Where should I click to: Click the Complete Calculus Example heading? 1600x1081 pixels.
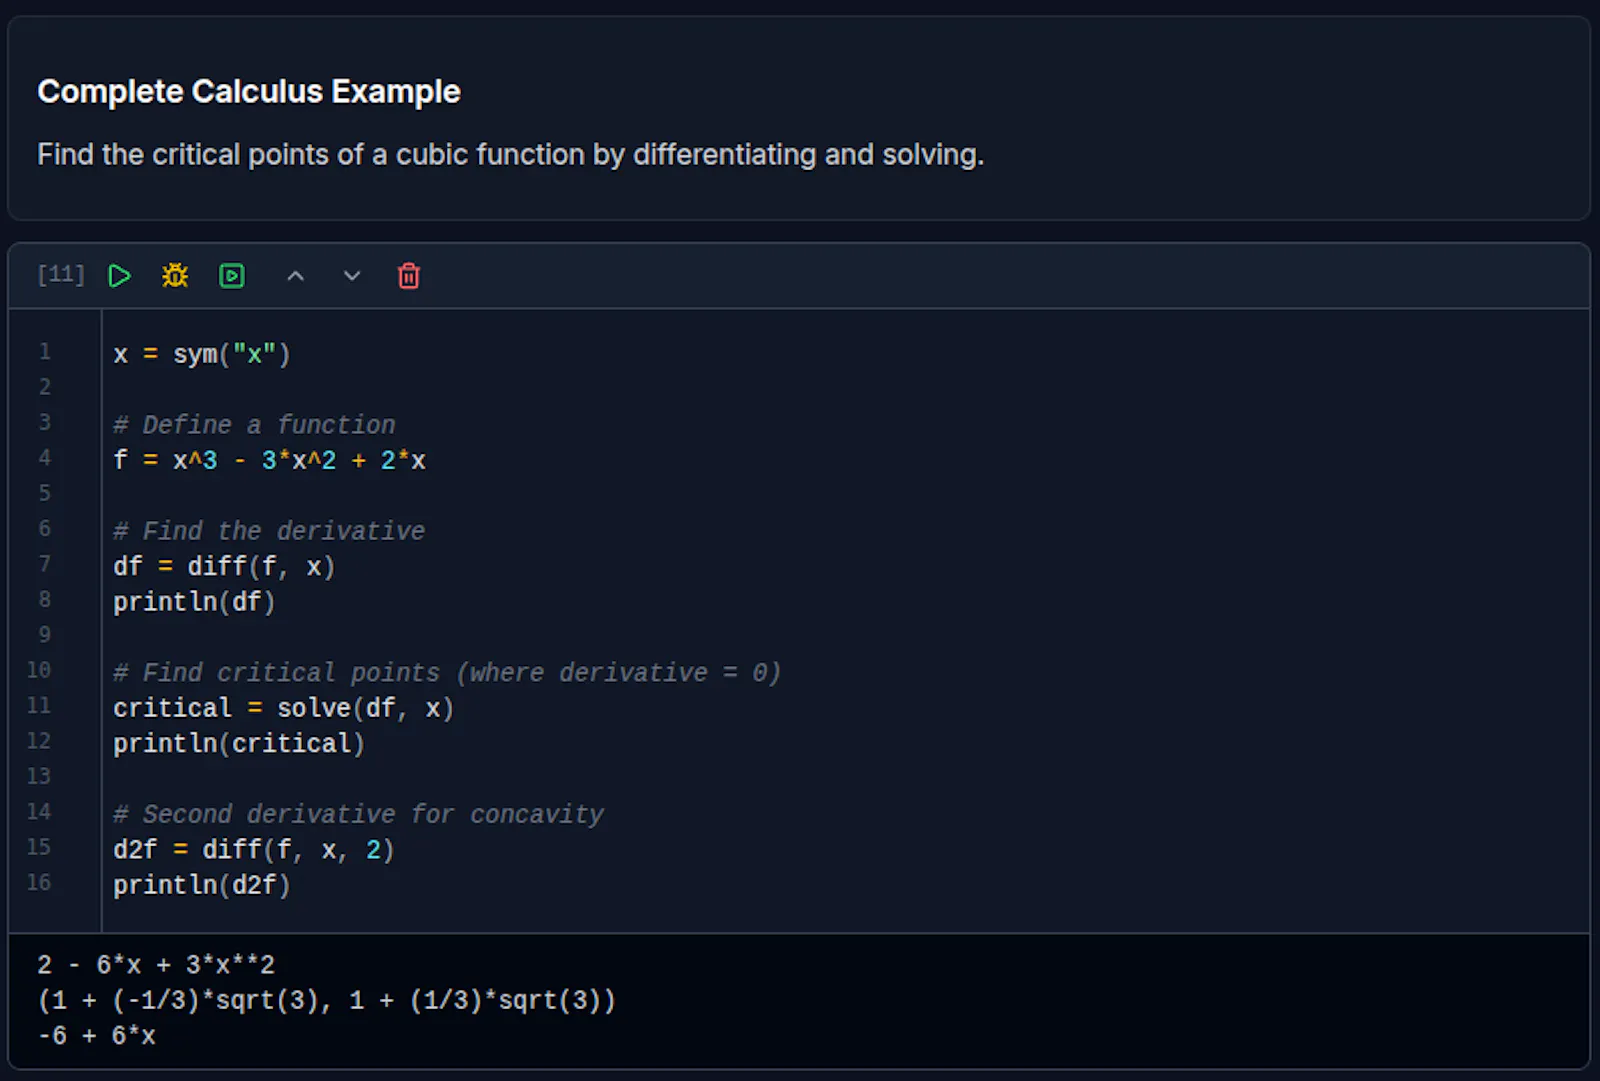point(249,91)
